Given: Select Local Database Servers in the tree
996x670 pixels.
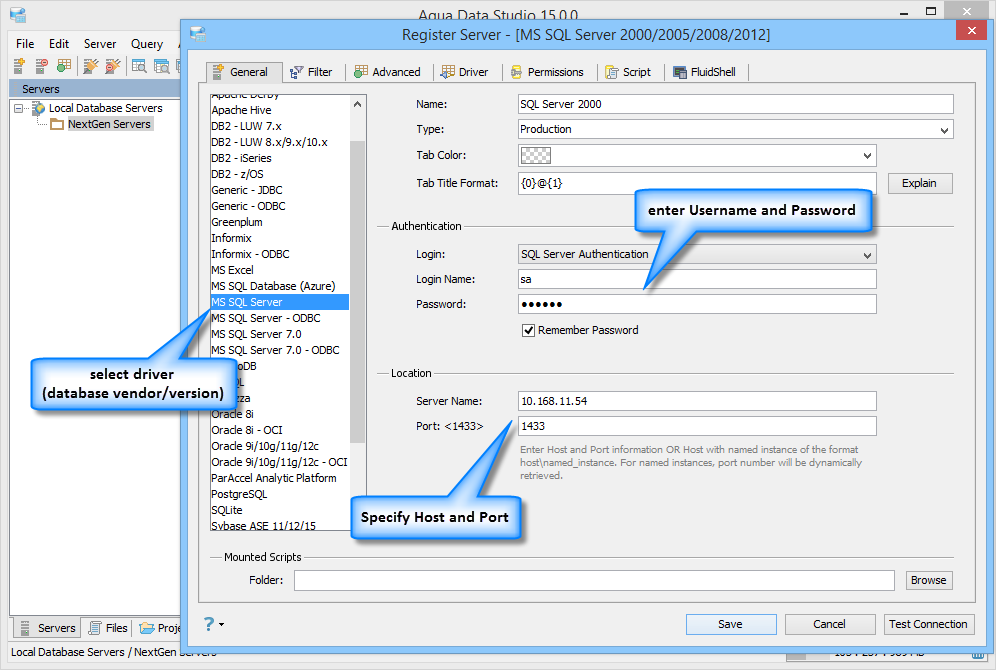Looking at the screenshot, I should [x=105, y=109].
